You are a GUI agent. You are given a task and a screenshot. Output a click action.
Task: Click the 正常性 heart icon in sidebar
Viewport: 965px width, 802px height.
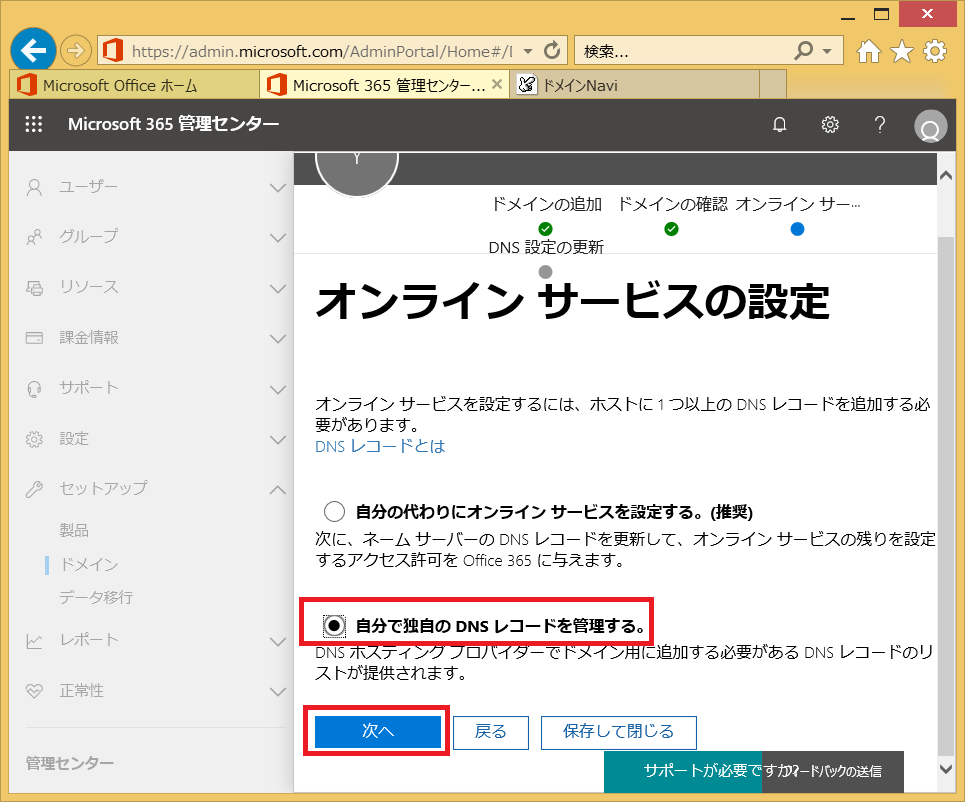pyautogui.click(x=34, y=691)
